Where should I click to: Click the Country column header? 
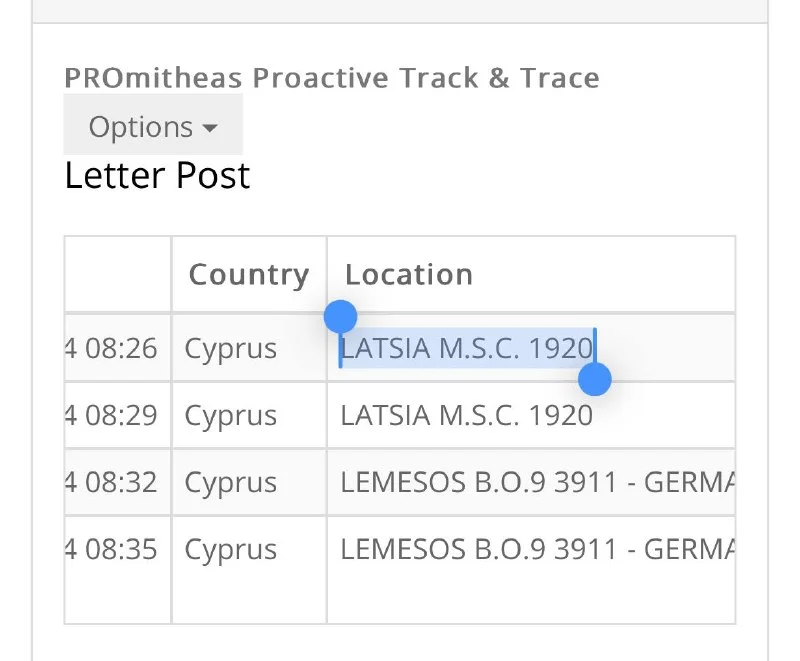point(248,274)
